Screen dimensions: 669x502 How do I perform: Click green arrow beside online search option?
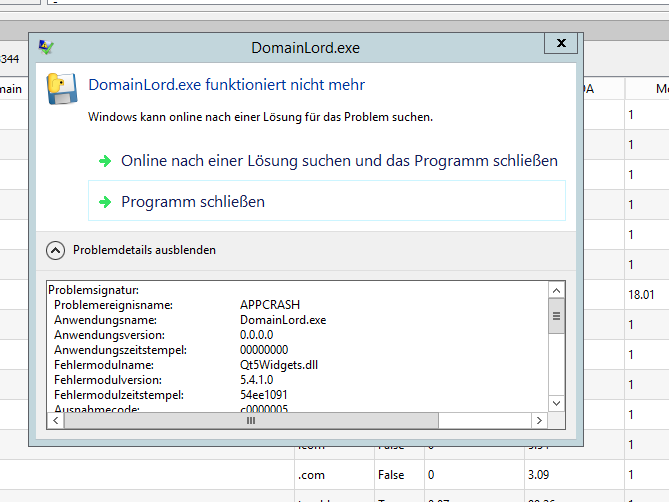click(x=105, y=161)
